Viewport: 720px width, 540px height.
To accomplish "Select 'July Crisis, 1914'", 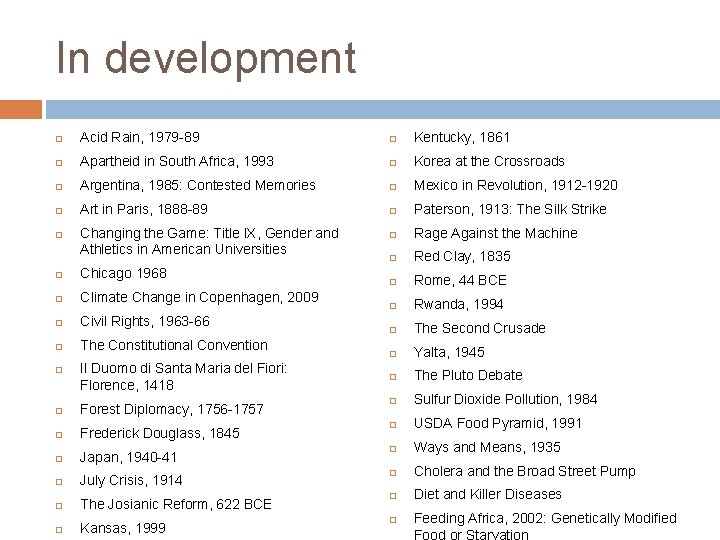I will tap(131, 481).
